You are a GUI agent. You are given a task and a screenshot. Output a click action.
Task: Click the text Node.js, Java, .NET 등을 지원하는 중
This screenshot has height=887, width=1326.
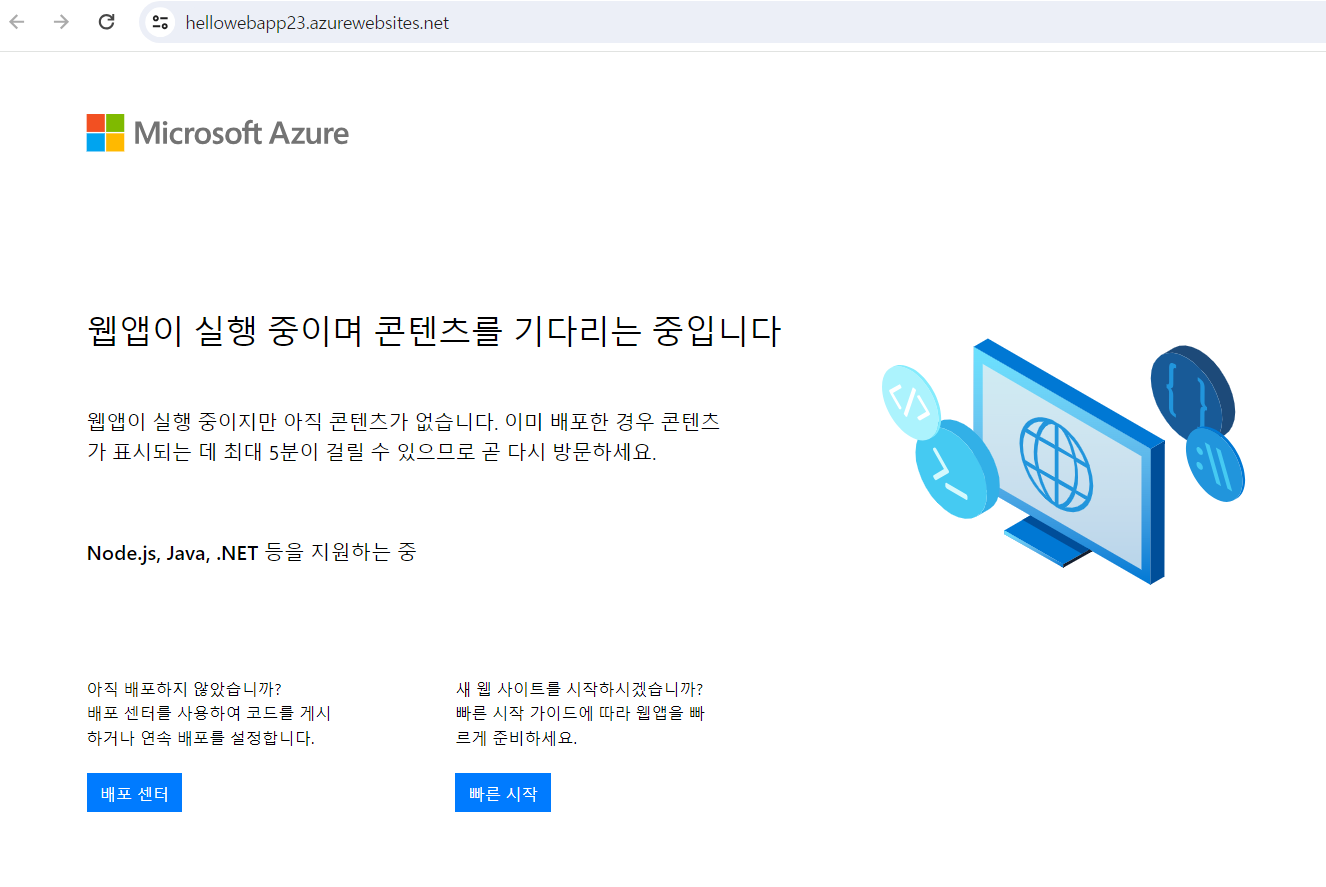click(x=251, y=552)
